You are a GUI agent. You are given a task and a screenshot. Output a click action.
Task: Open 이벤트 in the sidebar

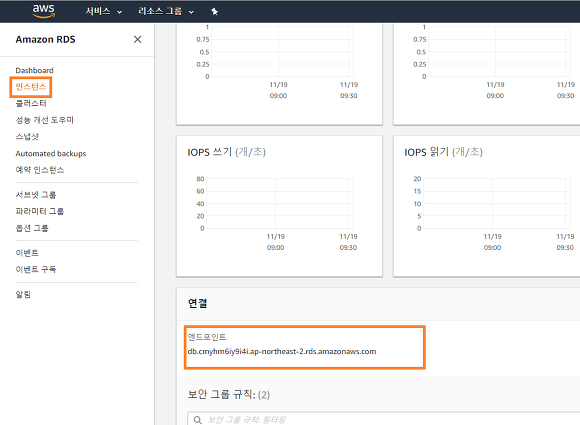point(27,253)
